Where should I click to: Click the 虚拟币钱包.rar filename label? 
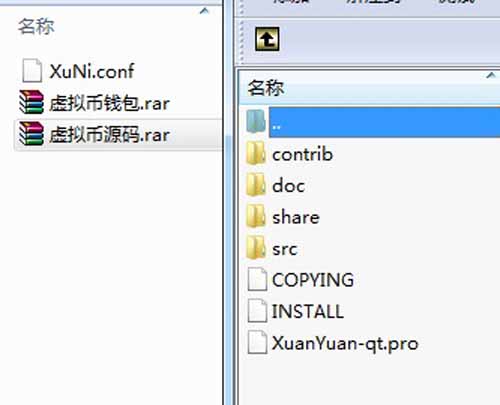pyautogui.click(x=110, y=103)
